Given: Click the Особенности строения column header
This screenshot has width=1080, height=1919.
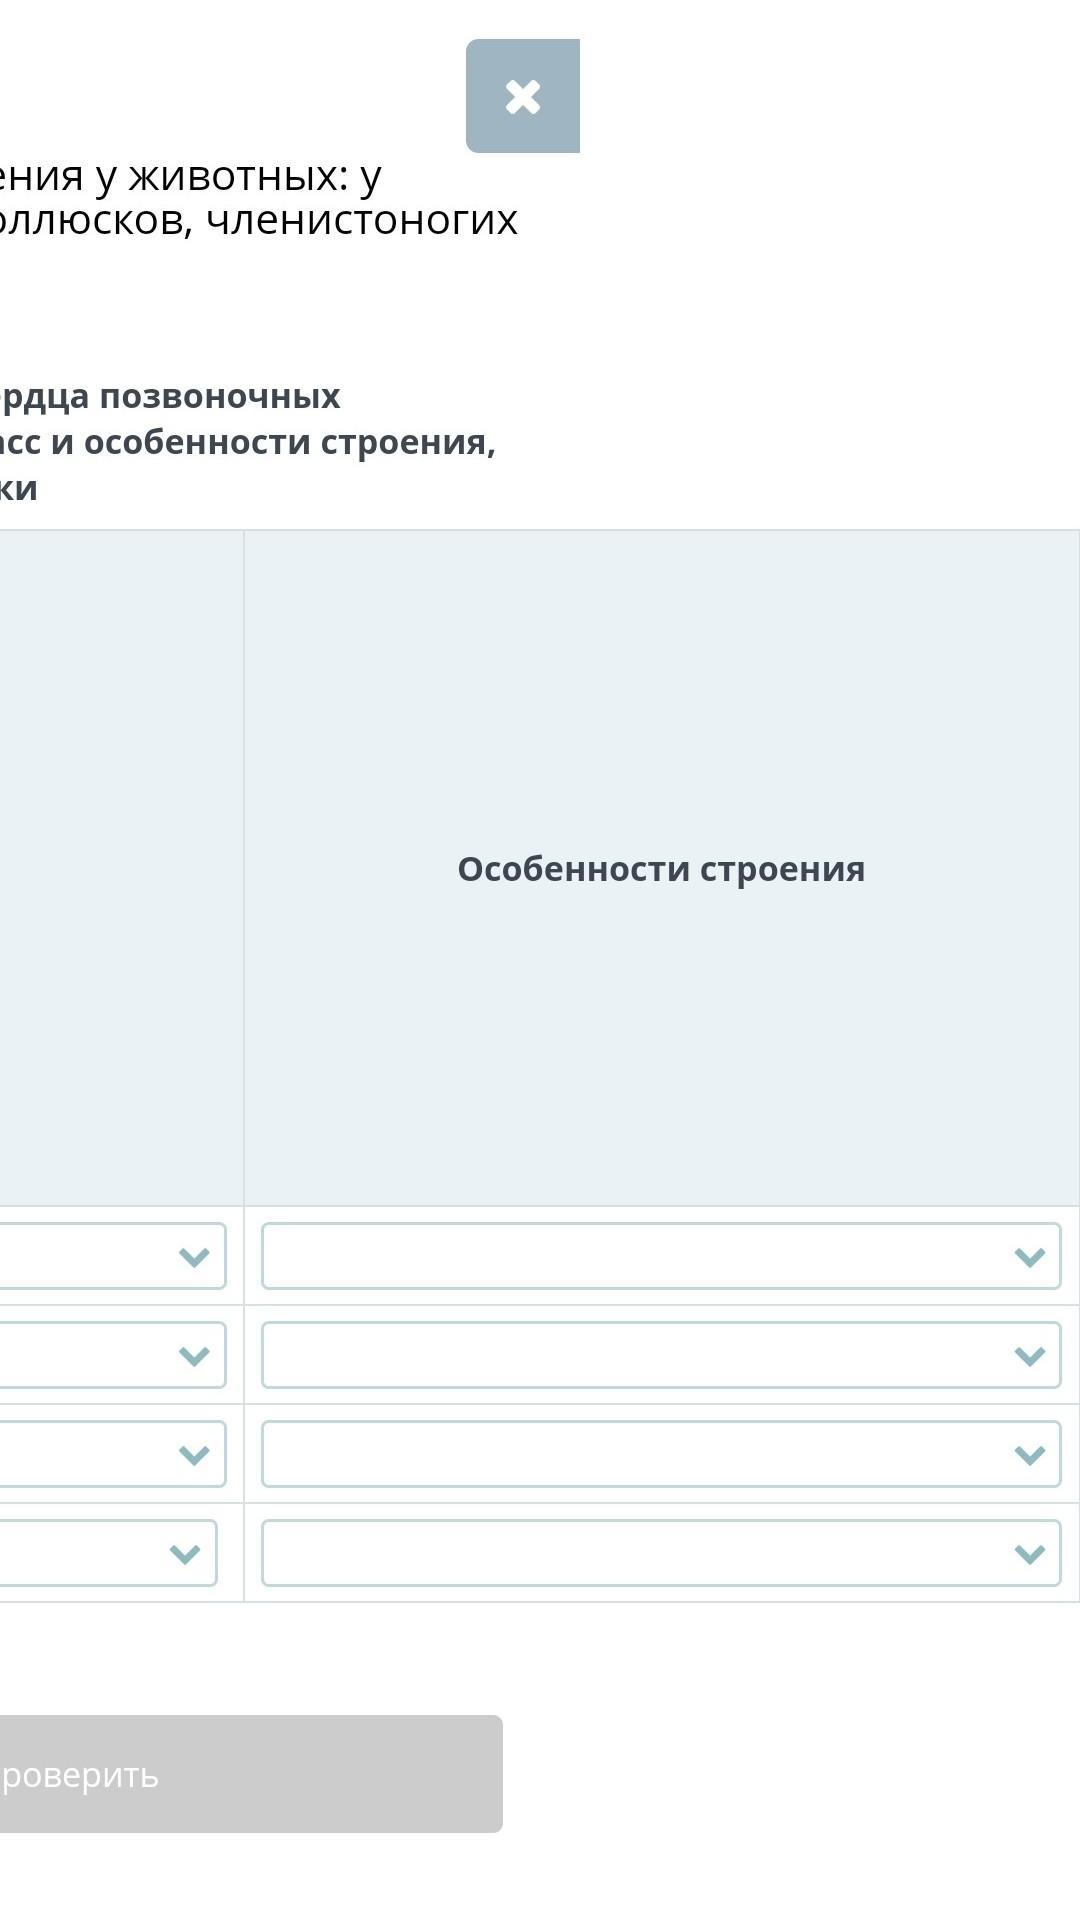Looking at the screenshot, I should (661, 869).
